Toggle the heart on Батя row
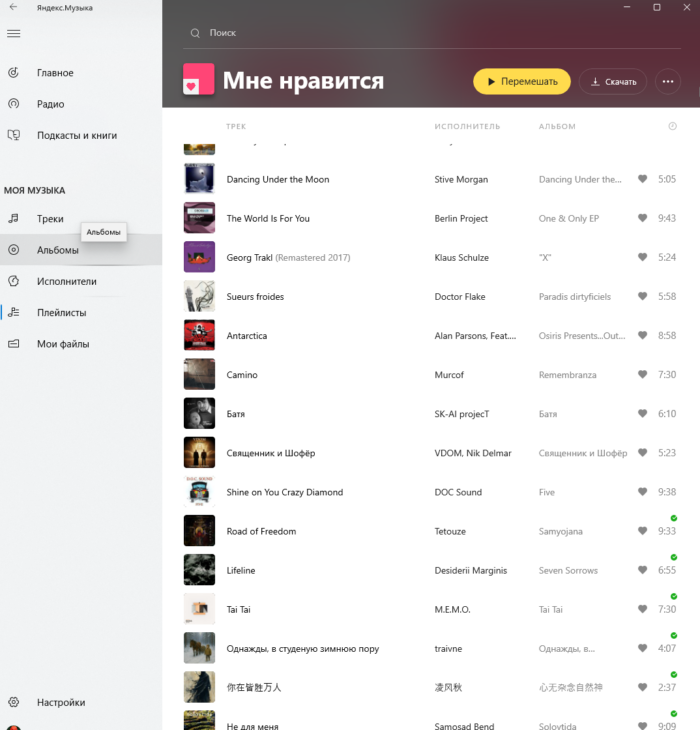The image size is (700, 730). coord(642,413)
